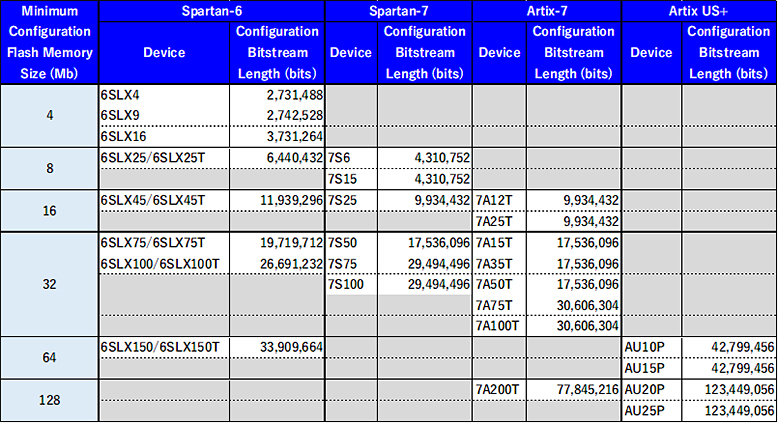Select the value 2,731,488
The height and width of the screenshot is (423, 778).
[x=295, y=95]
